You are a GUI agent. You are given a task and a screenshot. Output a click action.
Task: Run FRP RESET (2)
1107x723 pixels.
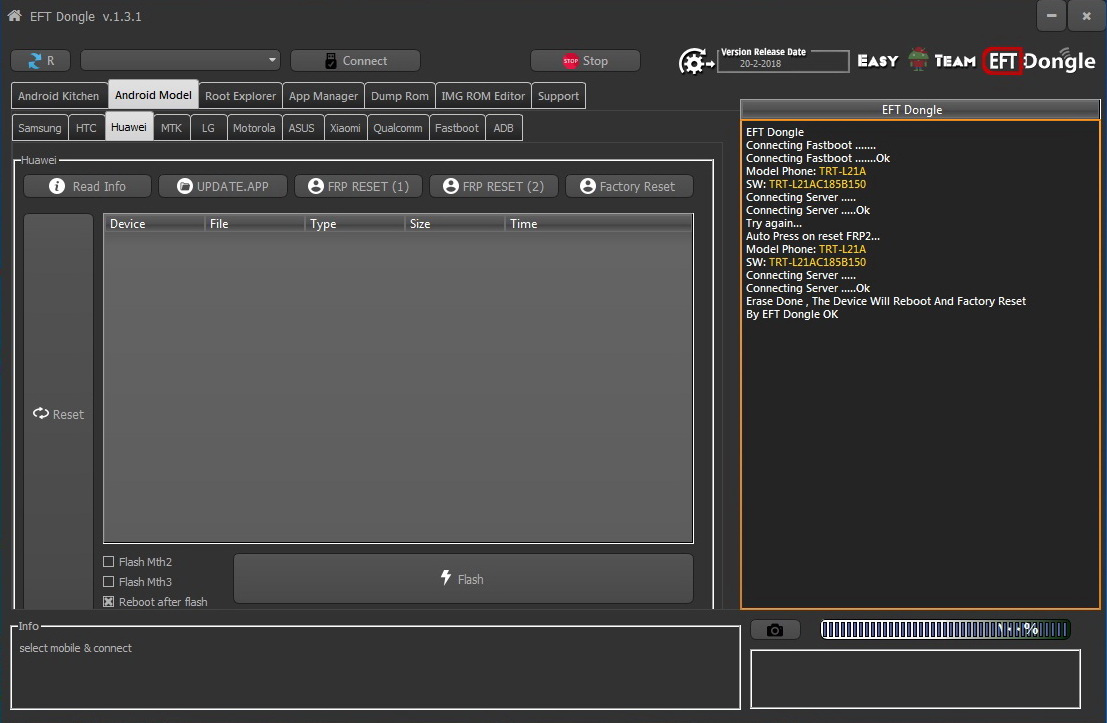(x=493, y=186)
